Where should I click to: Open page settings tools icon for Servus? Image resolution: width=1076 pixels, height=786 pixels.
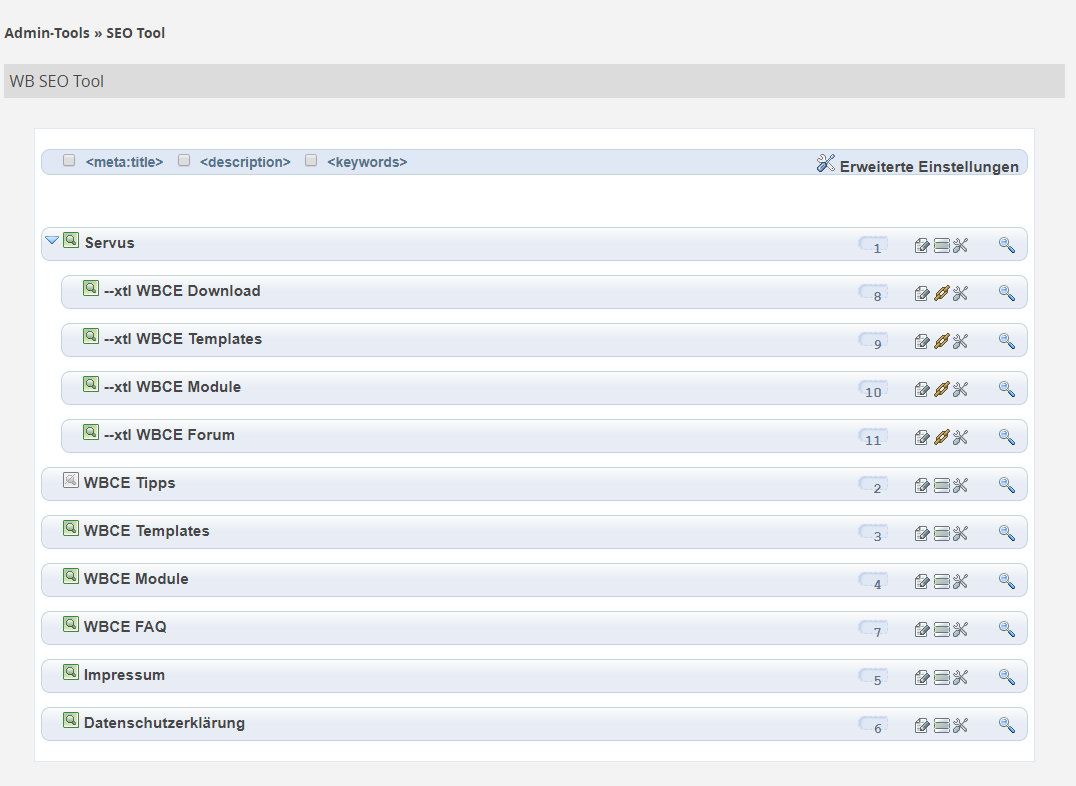(960, 245)
